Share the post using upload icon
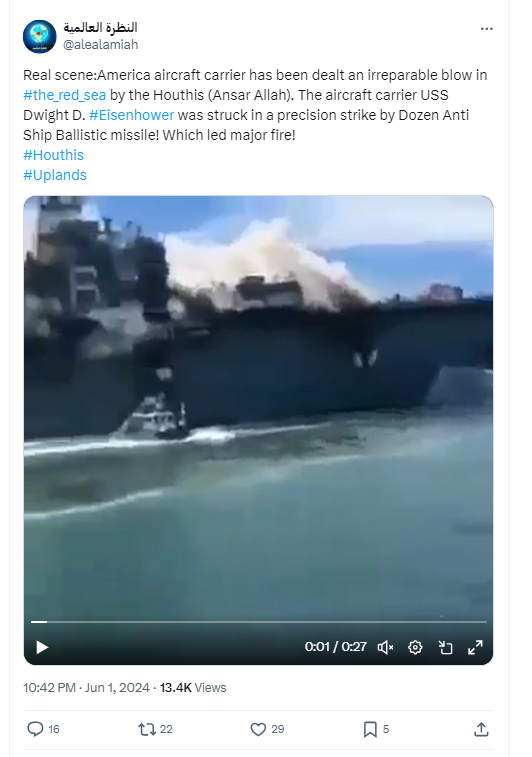532x757 pixels. [481, 729]
